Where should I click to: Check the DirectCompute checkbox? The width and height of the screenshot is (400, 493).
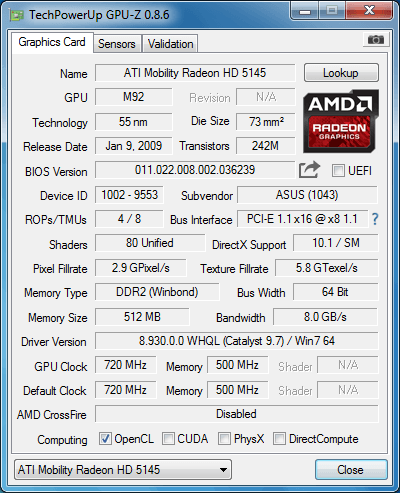279,439
